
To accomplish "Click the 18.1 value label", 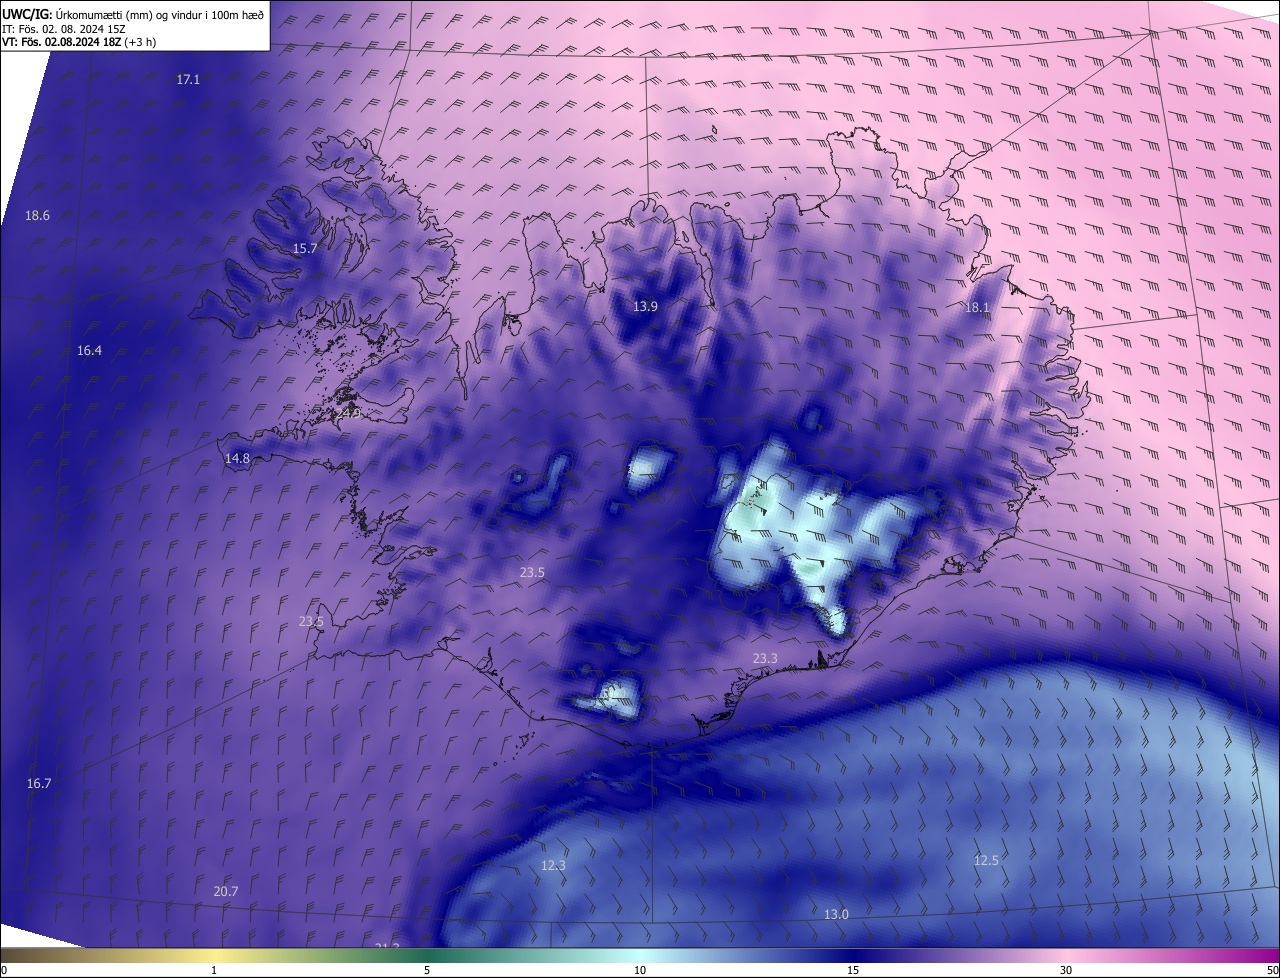I will click(976, 308).
